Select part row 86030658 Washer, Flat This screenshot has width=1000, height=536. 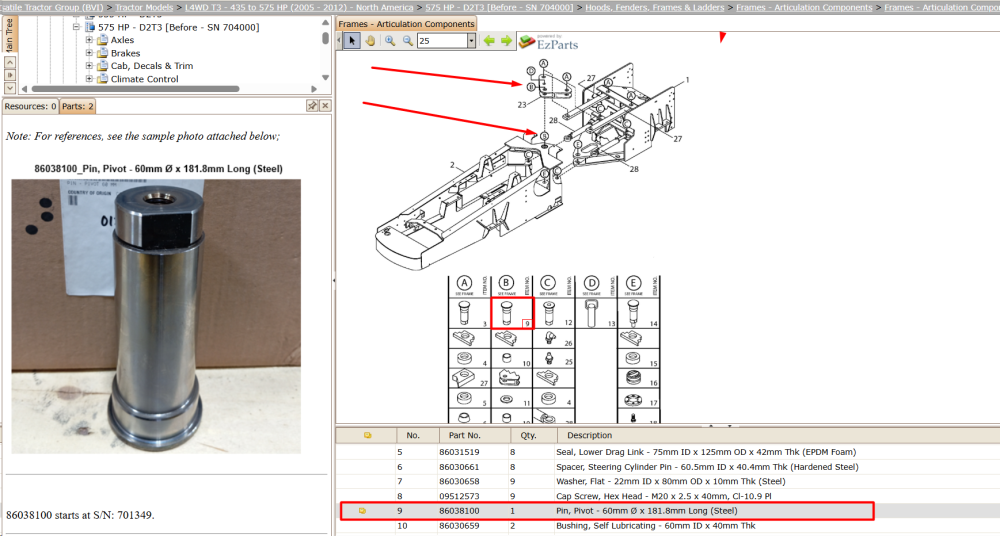click(x=668, y=481)
